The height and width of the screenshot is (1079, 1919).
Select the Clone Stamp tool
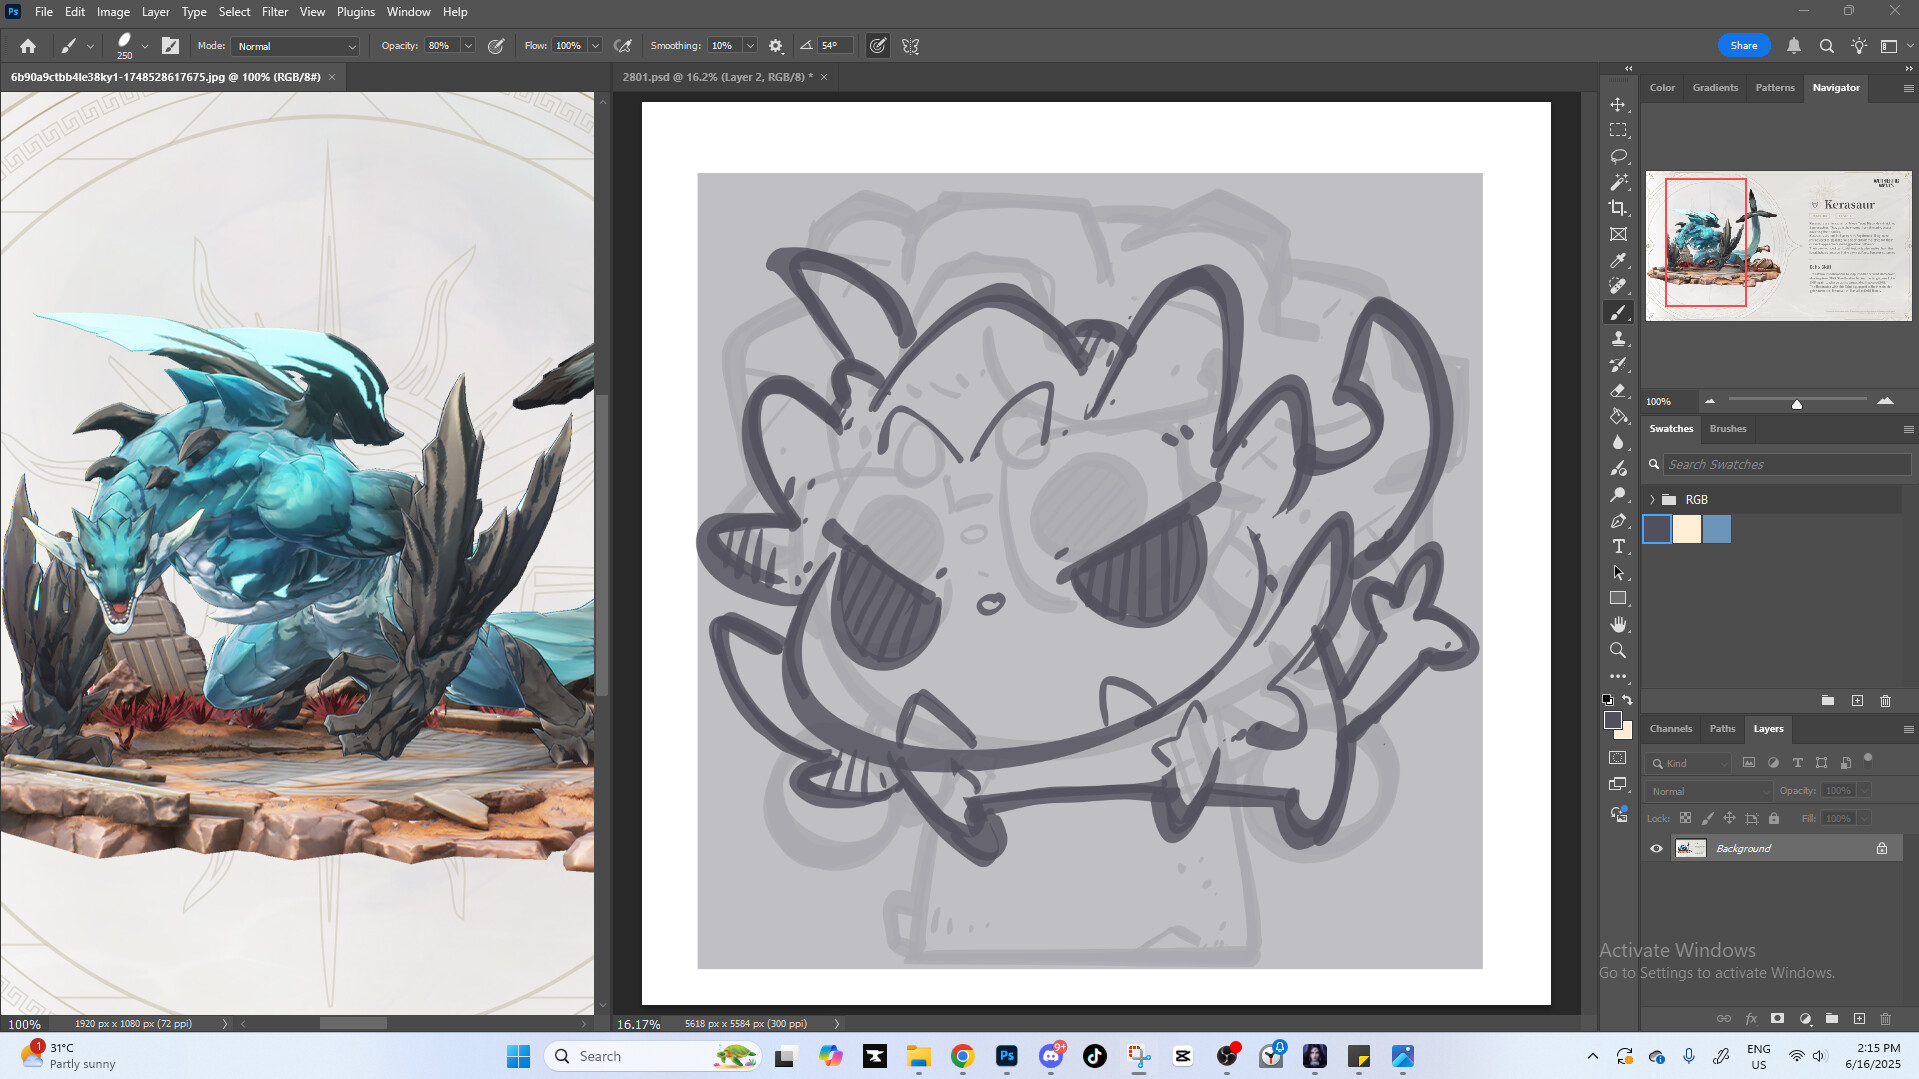[x=1618, y=339]
